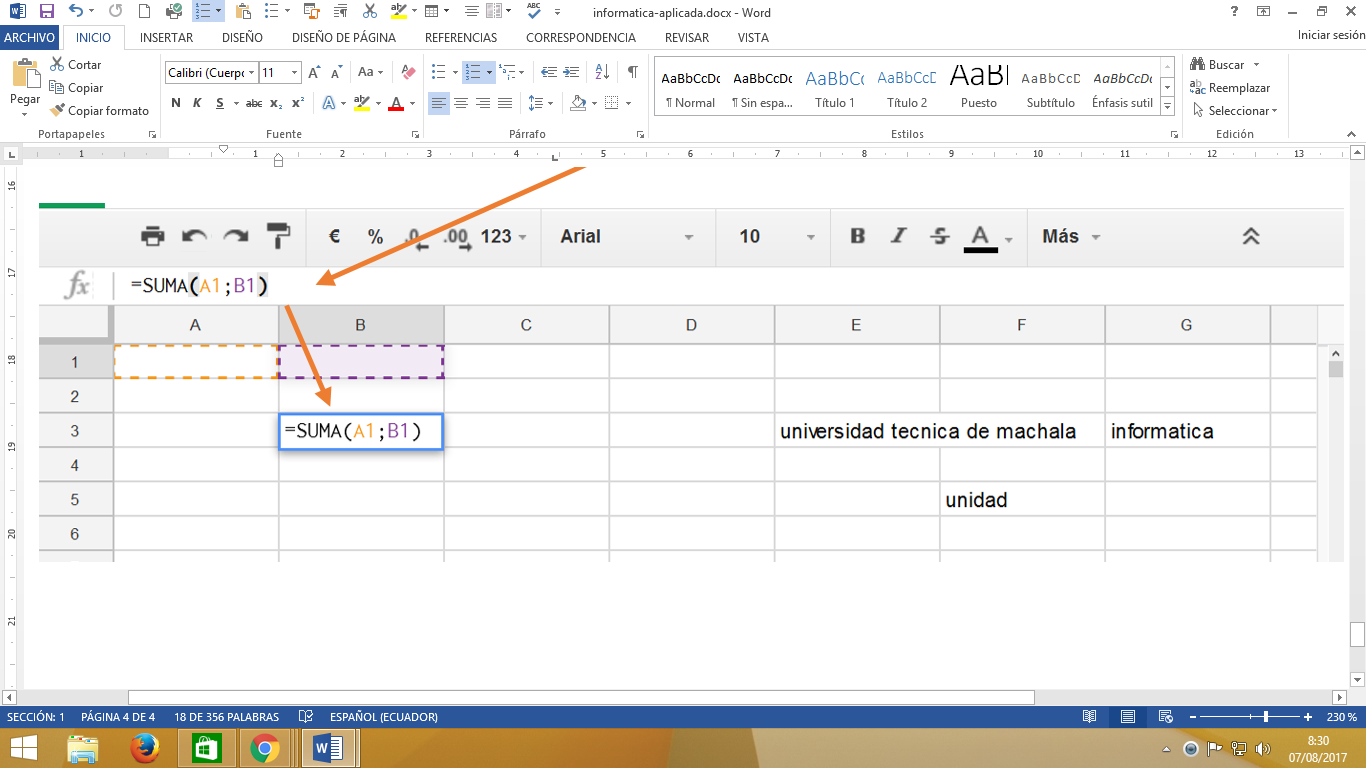The height and width of the screenshot is (768, 1366).
Task: Click the Ordenar A-Z sort icon
Action: click(601, 73)
